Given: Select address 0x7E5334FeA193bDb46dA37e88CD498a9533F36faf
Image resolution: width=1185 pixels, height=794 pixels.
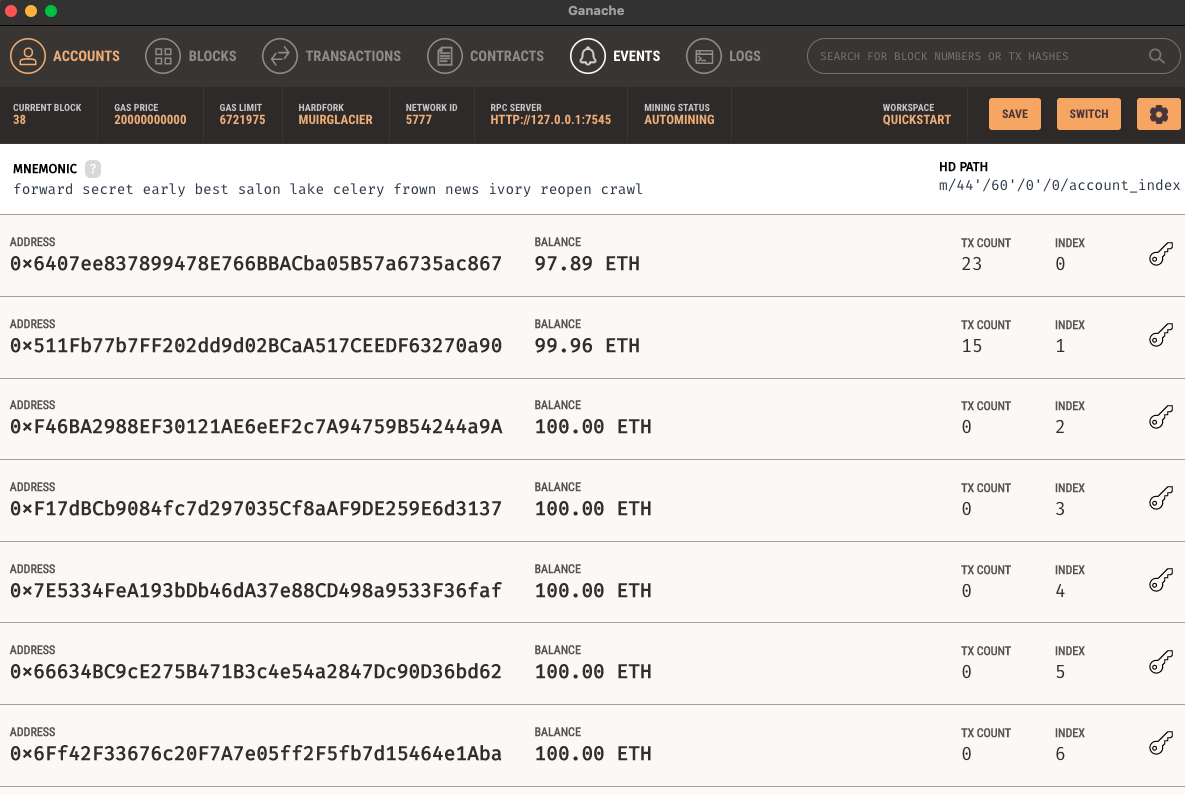Looking at the screenshot, I should point(255,590).
